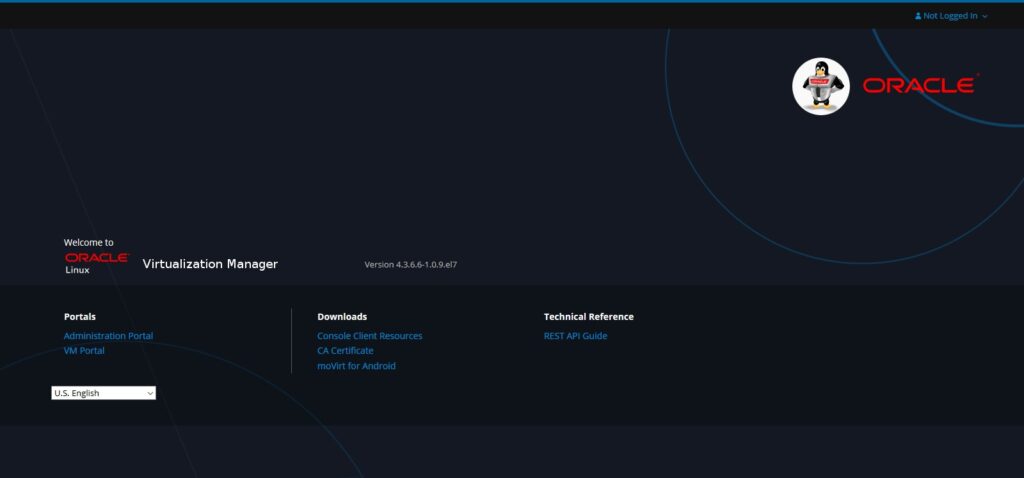The height and width of the screenshot is (478, 1024).
Task: Open the REST API Guide
Action: [575, 336]
